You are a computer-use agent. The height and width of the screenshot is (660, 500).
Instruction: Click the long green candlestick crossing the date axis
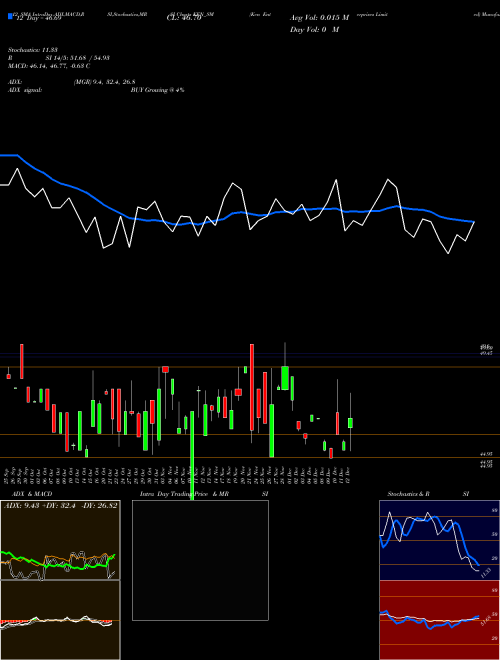click(192, 455)
